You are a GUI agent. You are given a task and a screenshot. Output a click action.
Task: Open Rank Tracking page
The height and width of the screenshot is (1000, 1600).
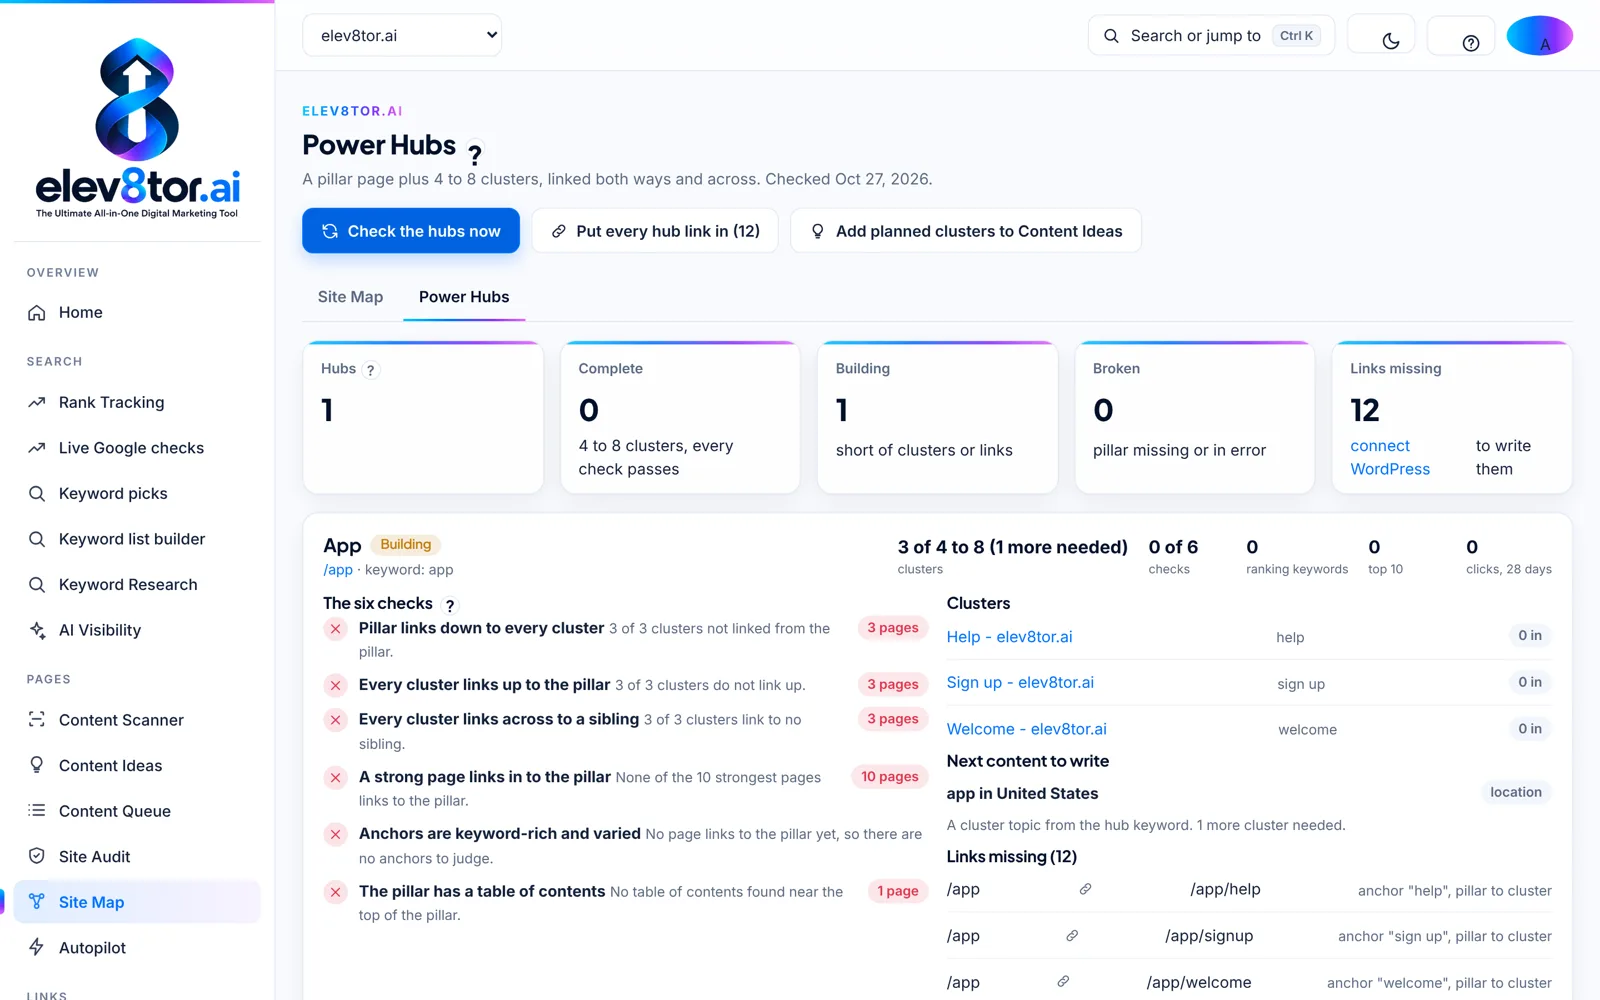click(x=137, y=403)
